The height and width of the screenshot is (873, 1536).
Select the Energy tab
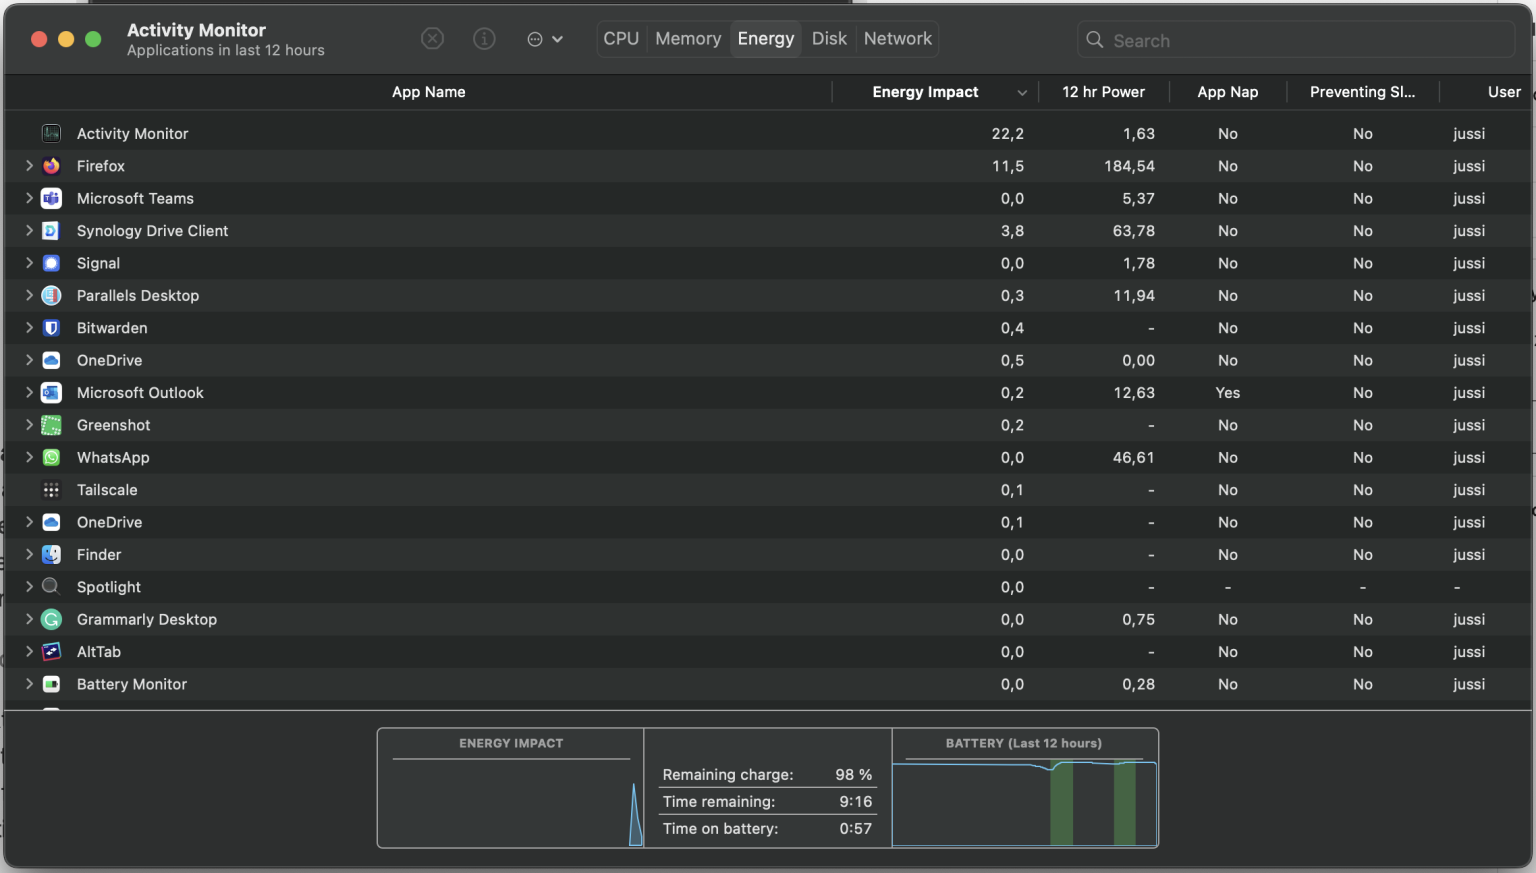[x=766, y=39]
